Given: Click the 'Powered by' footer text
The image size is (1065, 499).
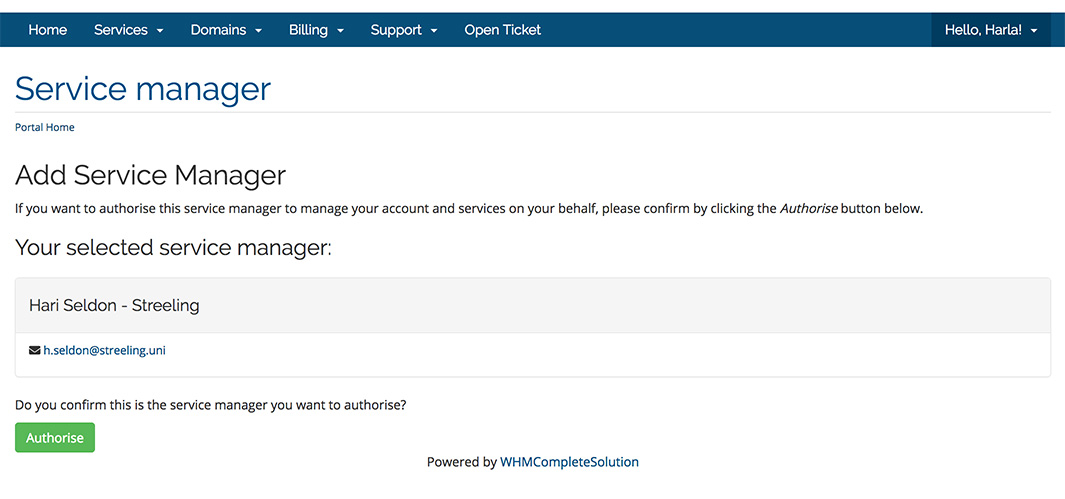Looking at the screenshot, I should click(461, 462).
